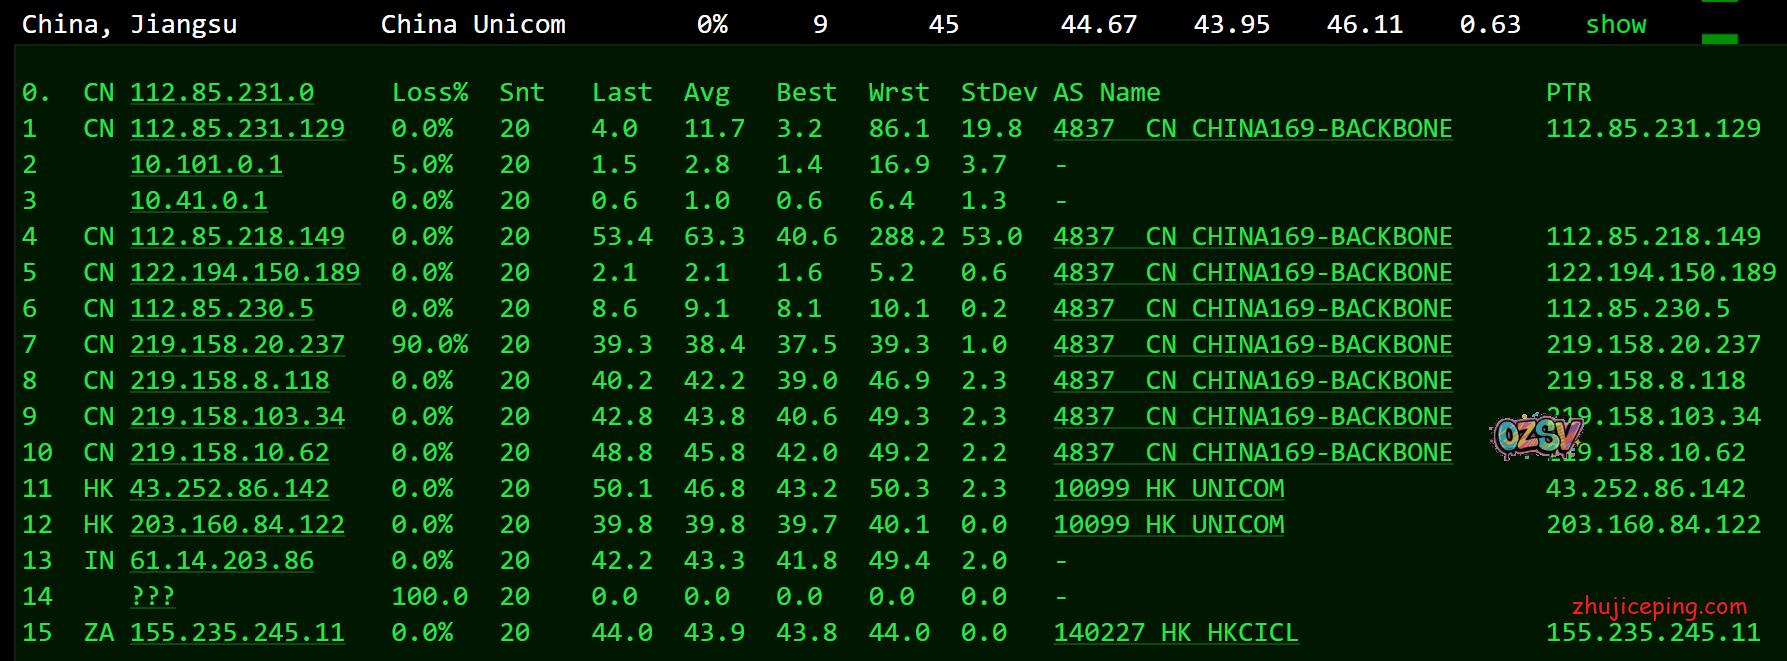Open the underlined 112.85.231.0 link on hop 0

(222, 93)
